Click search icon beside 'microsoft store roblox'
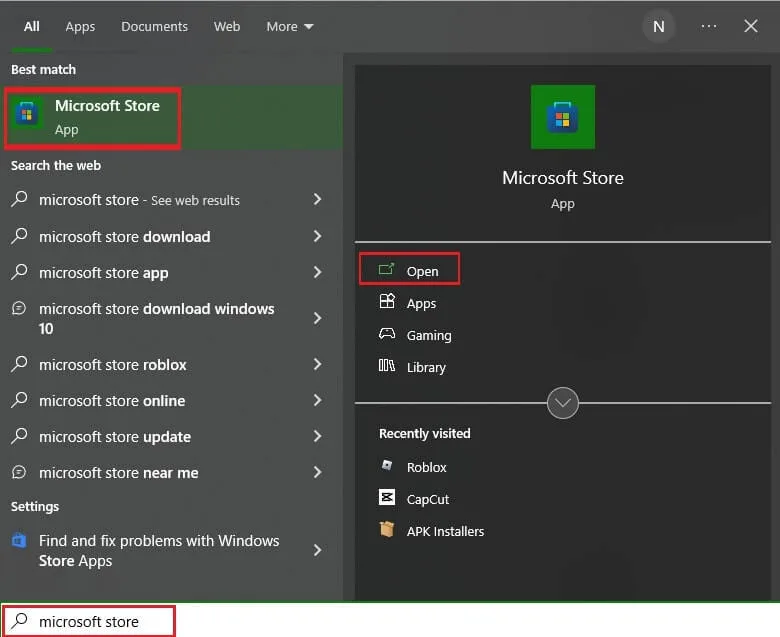 pyautogui.click(x=19, y=364)
